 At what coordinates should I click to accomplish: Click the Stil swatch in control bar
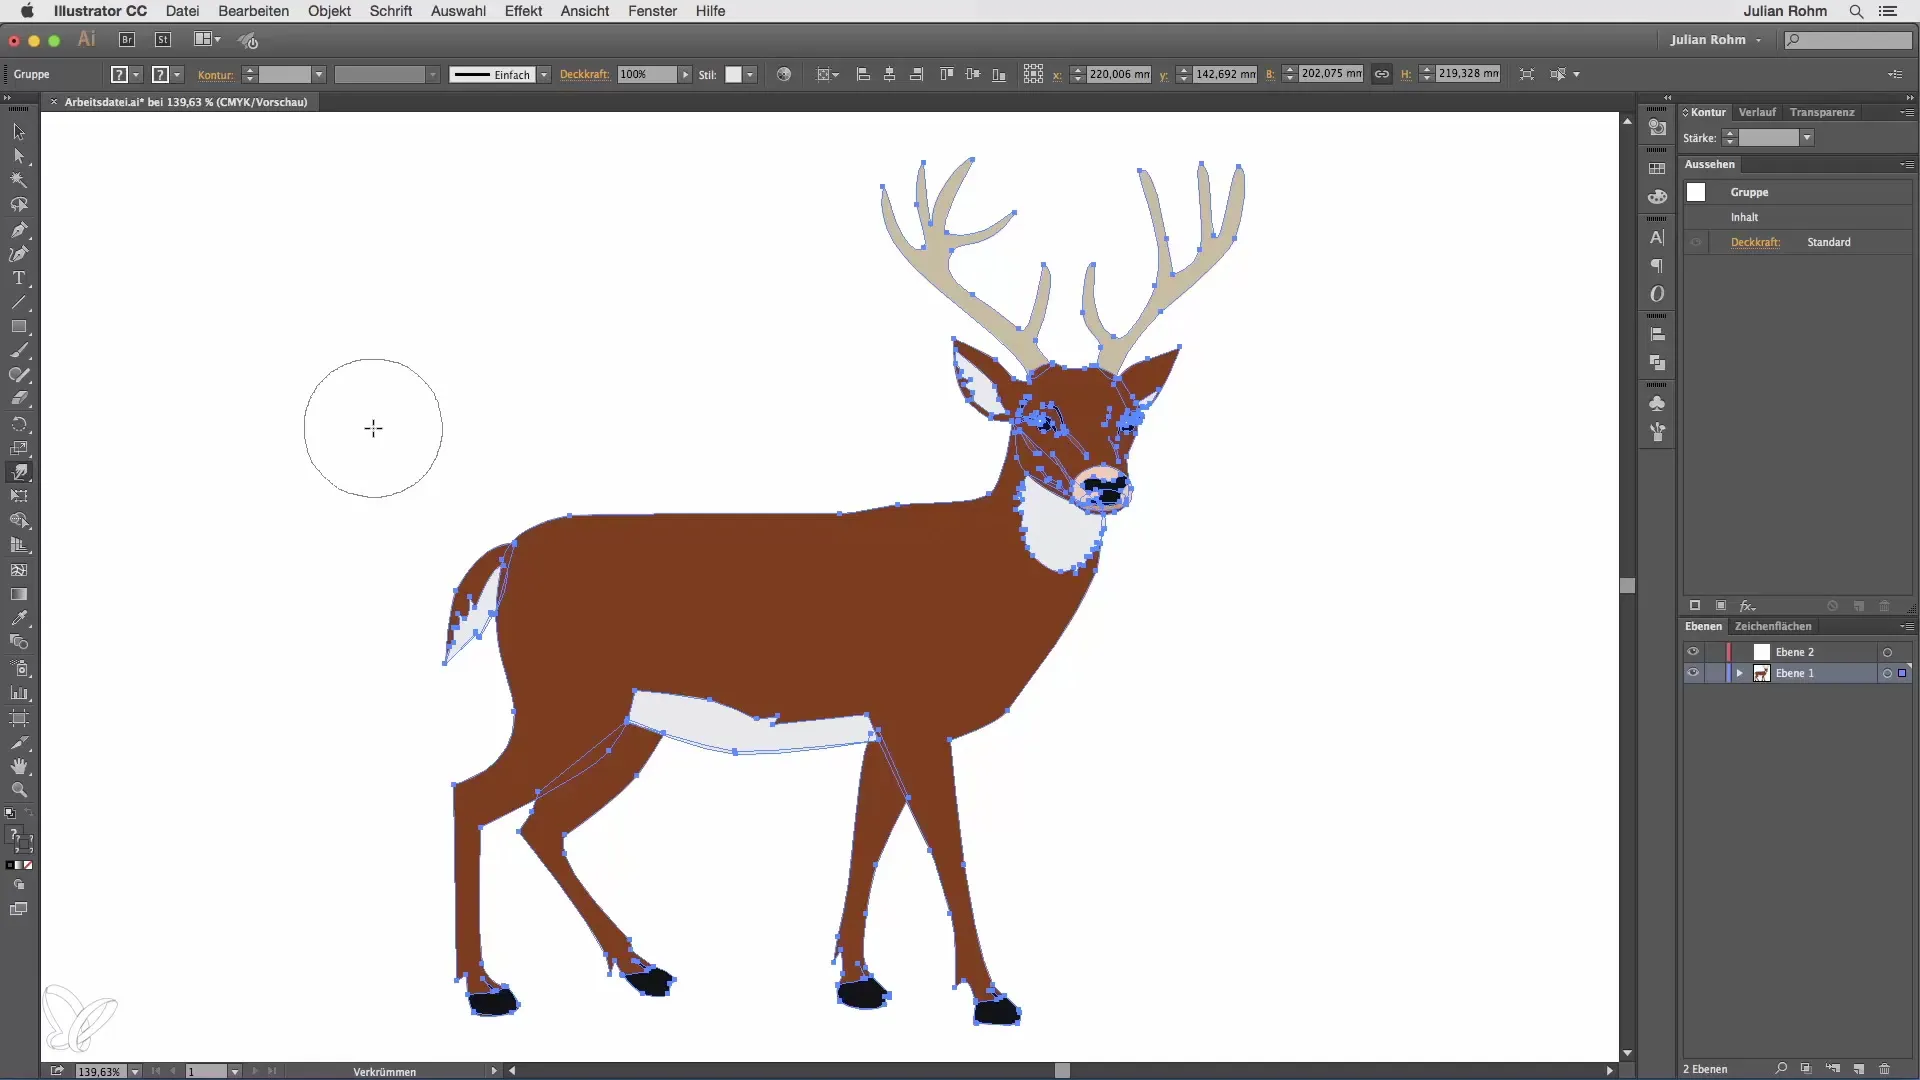click(734, 75)
